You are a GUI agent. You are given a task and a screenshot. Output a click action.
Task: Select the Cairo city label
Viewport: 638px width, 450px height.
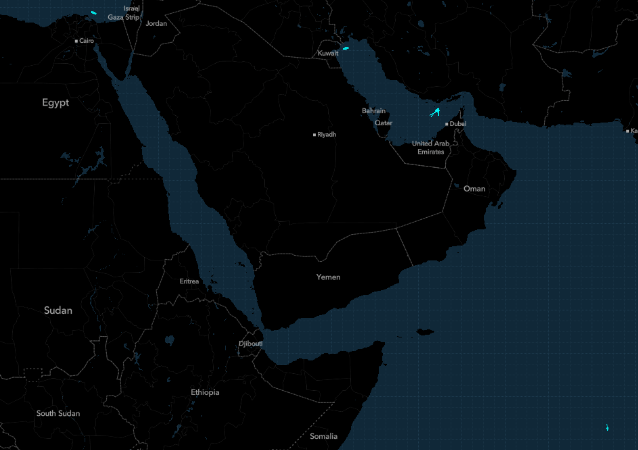[85, 41]
